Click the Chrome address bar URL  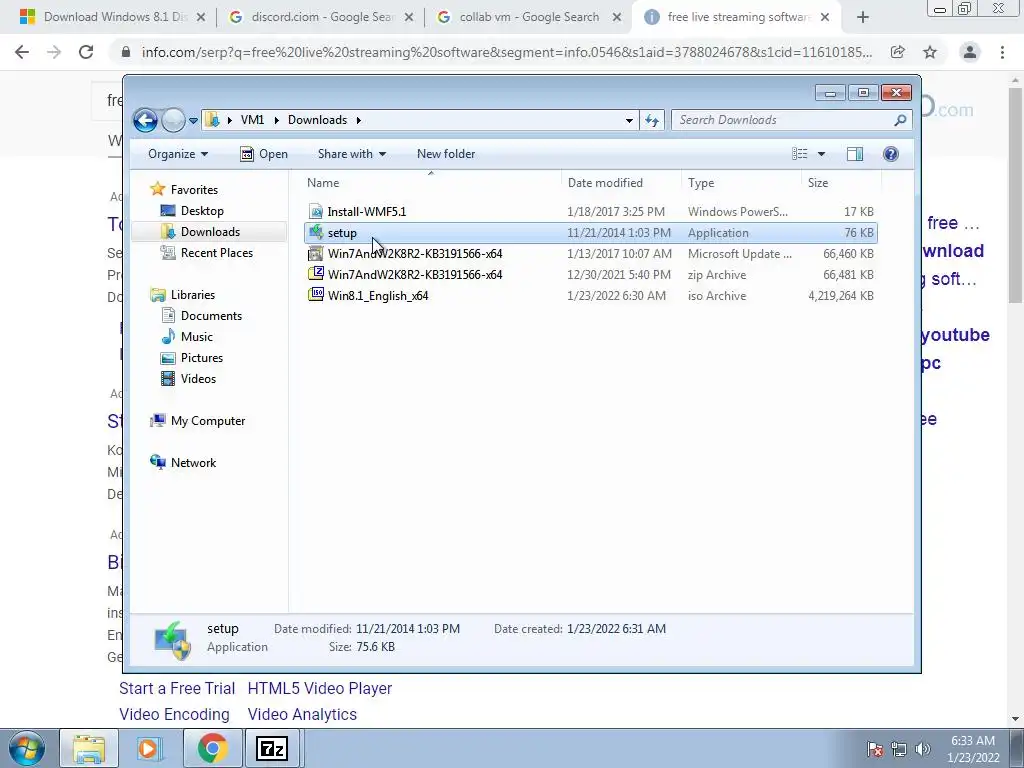507,52
